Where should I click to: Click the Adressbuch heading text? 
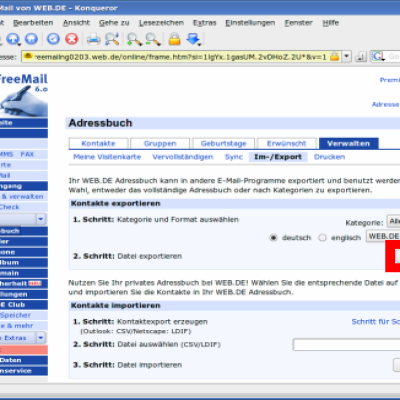pyautogui.click(x=100, y=123)
